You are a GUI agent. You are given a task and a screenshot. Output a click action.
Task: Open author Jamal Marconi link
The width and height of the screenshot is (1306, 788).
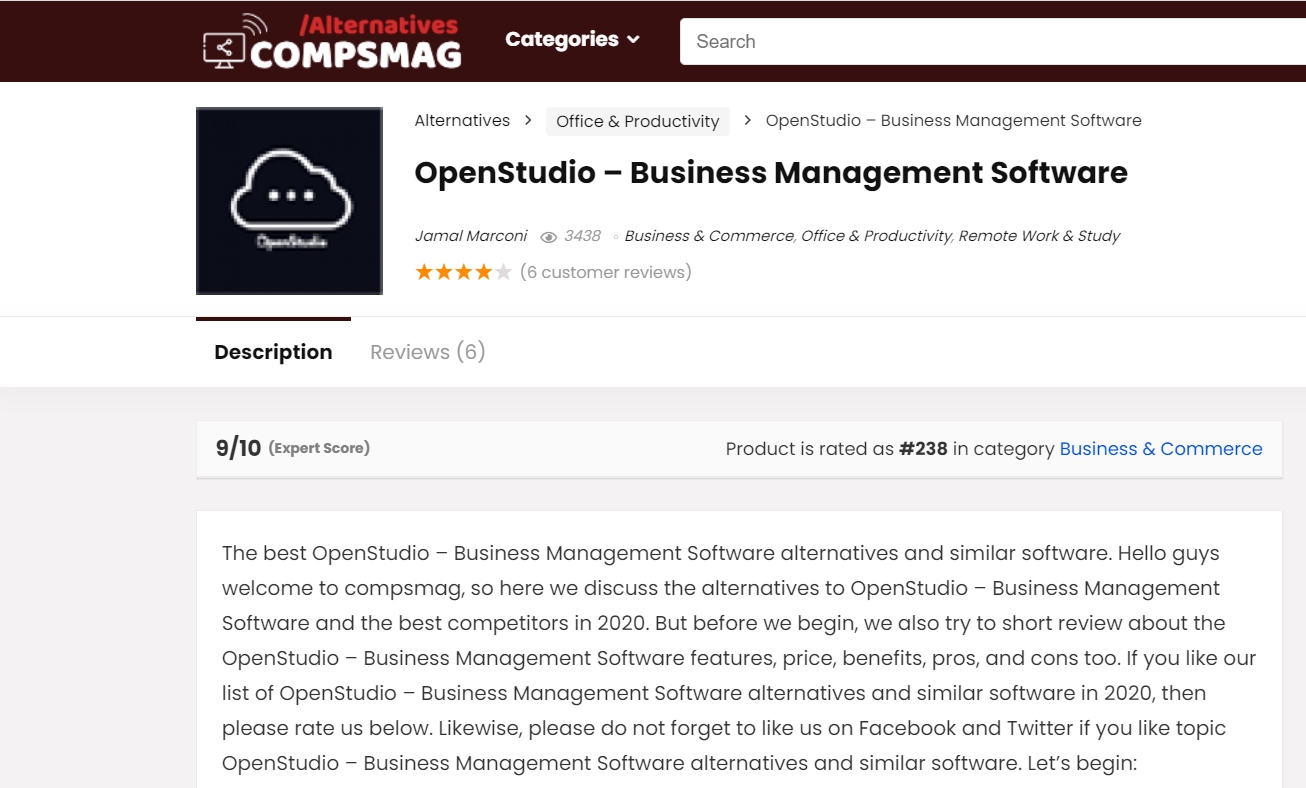tap(471, 236)
